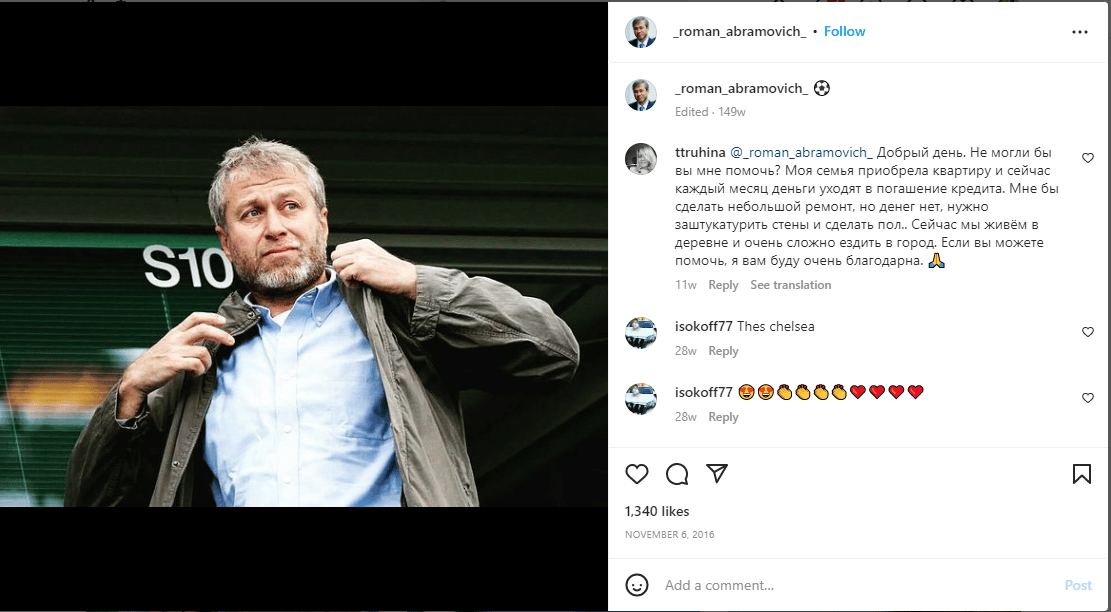Follow the _roman_abramovich_ account
The height and width of the screenshot is (612, 1111).
tap(844, 32)
